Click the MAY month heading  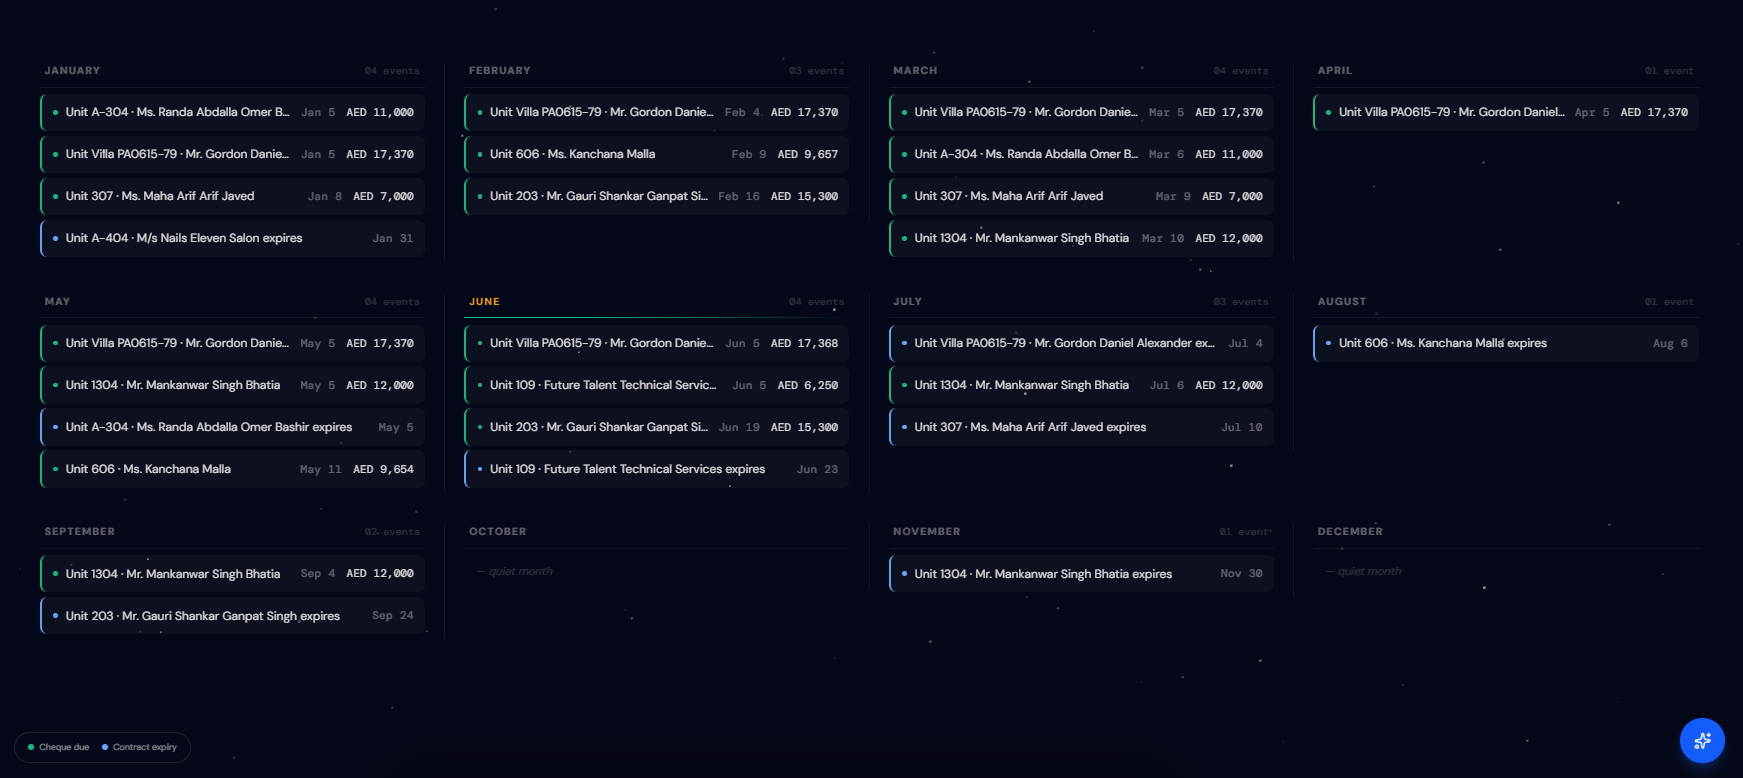(57, 302)
